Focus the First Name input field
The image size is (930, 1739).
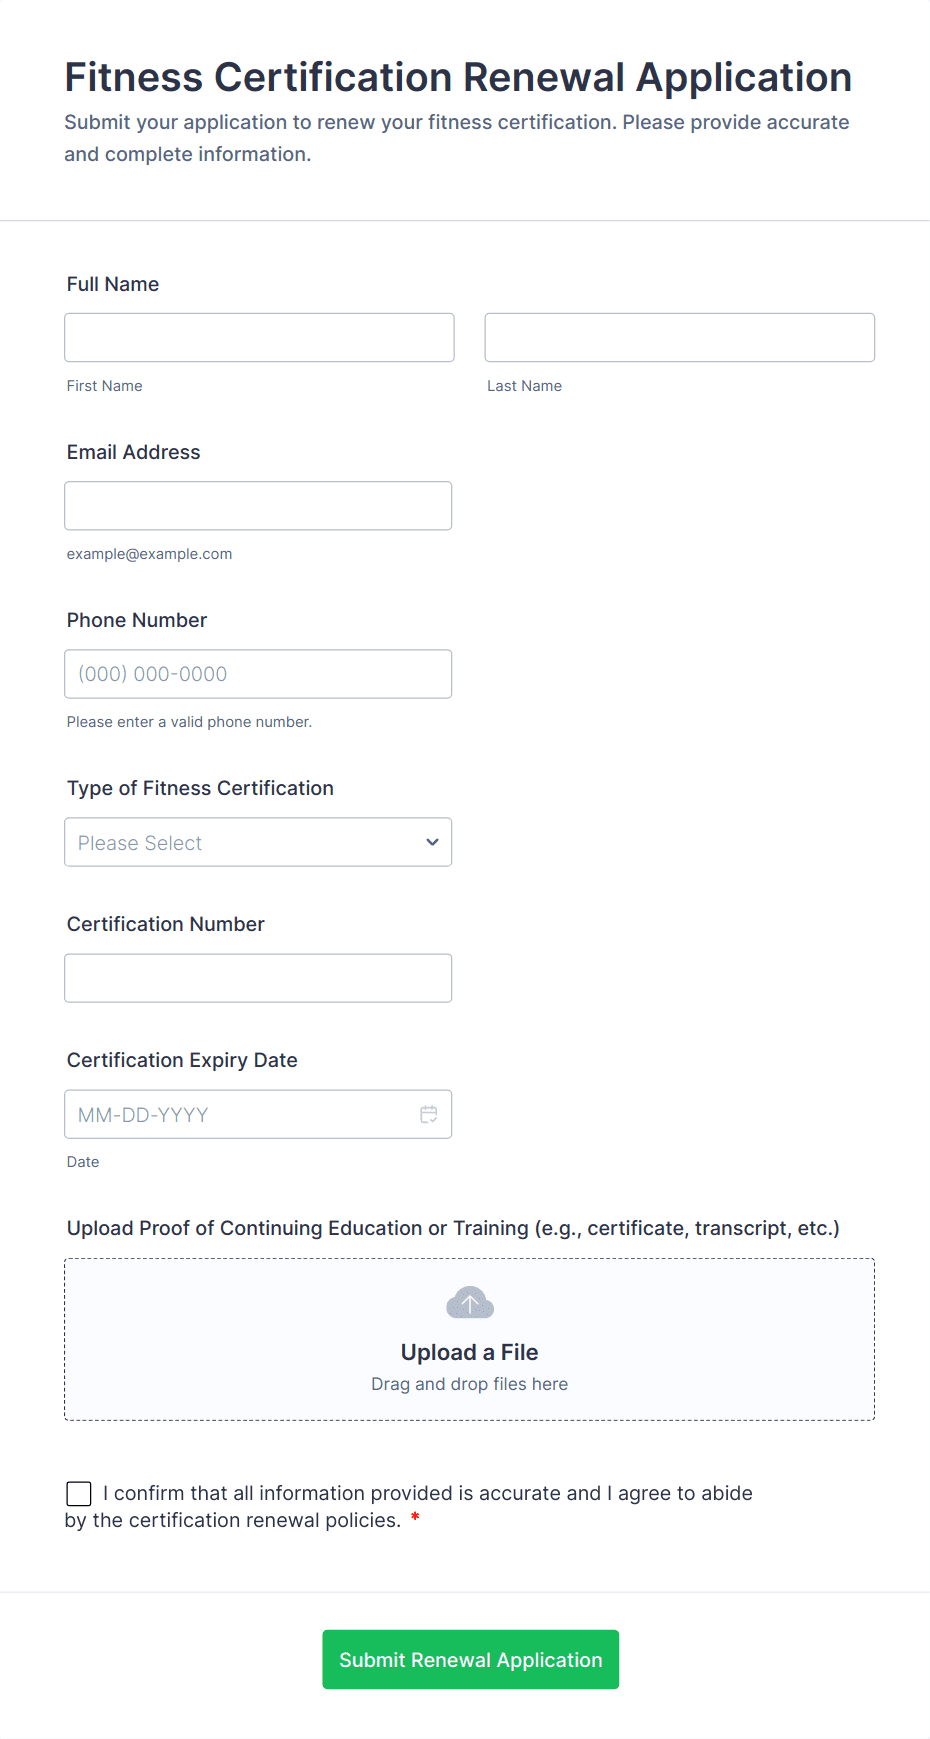(x=259, y=338)
